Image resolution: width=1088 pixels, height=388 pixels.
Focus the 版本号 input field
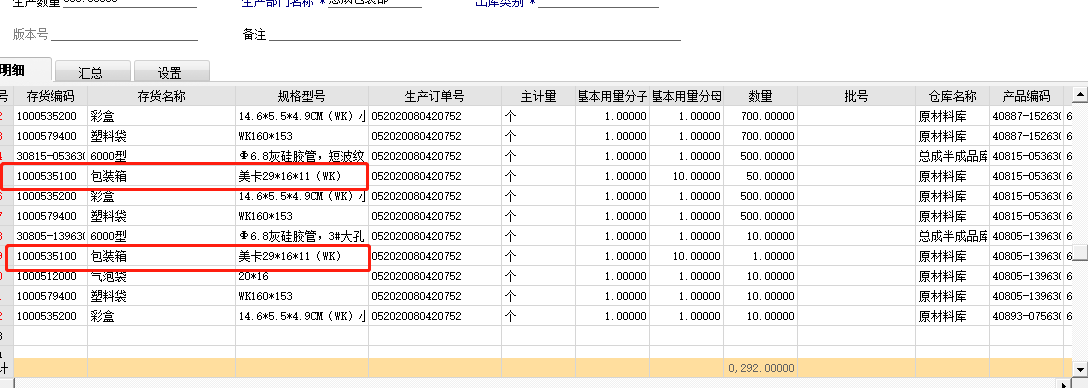tap(124, 34)
